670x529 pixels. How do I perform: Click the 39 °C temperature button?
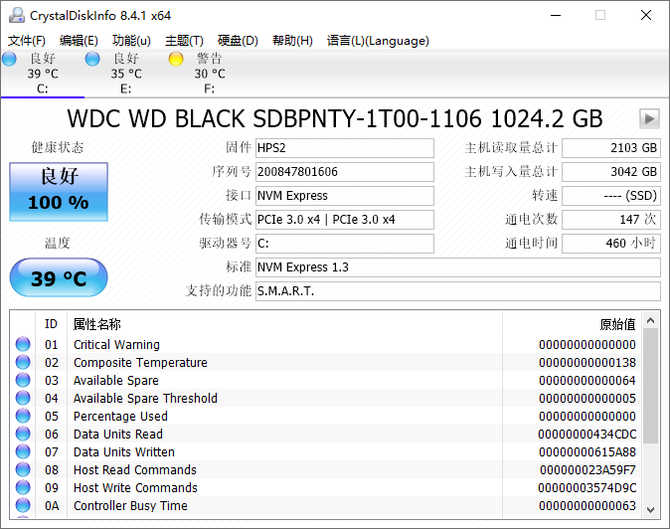click(x=58, y=278)
